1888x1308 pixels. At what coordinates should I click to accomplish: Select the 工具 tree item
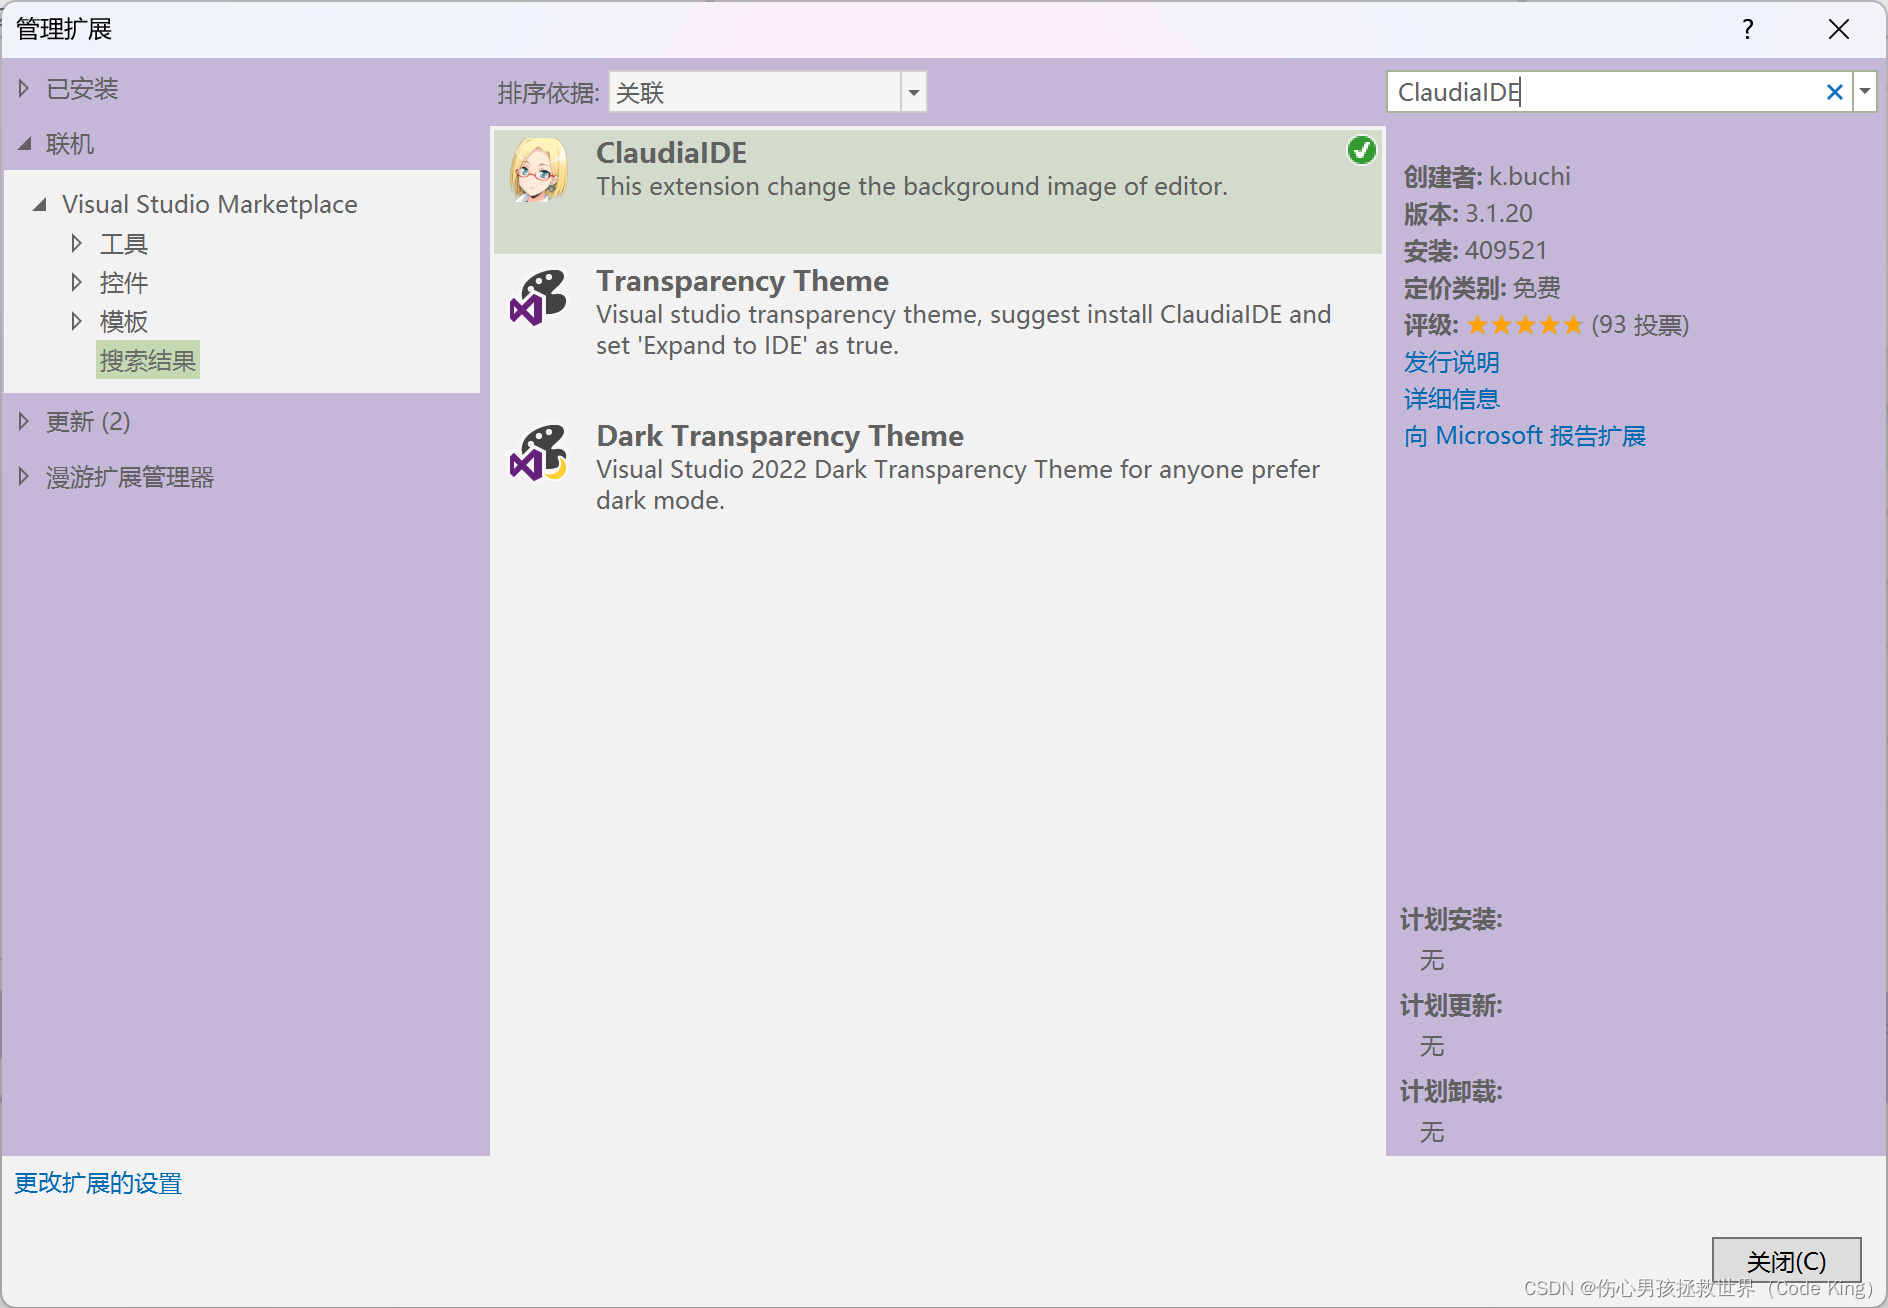[124, 243]
